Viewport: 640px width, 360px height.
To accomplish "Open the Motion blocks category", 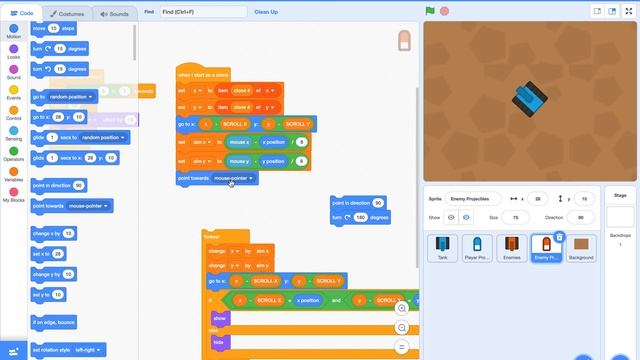I will [x=13, y=31].
